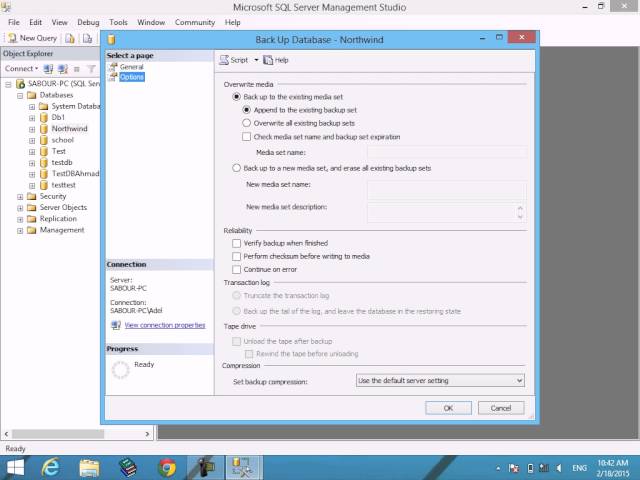The image size is (640, 480).
Task: Expand the Northwind database node
Action: [32, 129]
